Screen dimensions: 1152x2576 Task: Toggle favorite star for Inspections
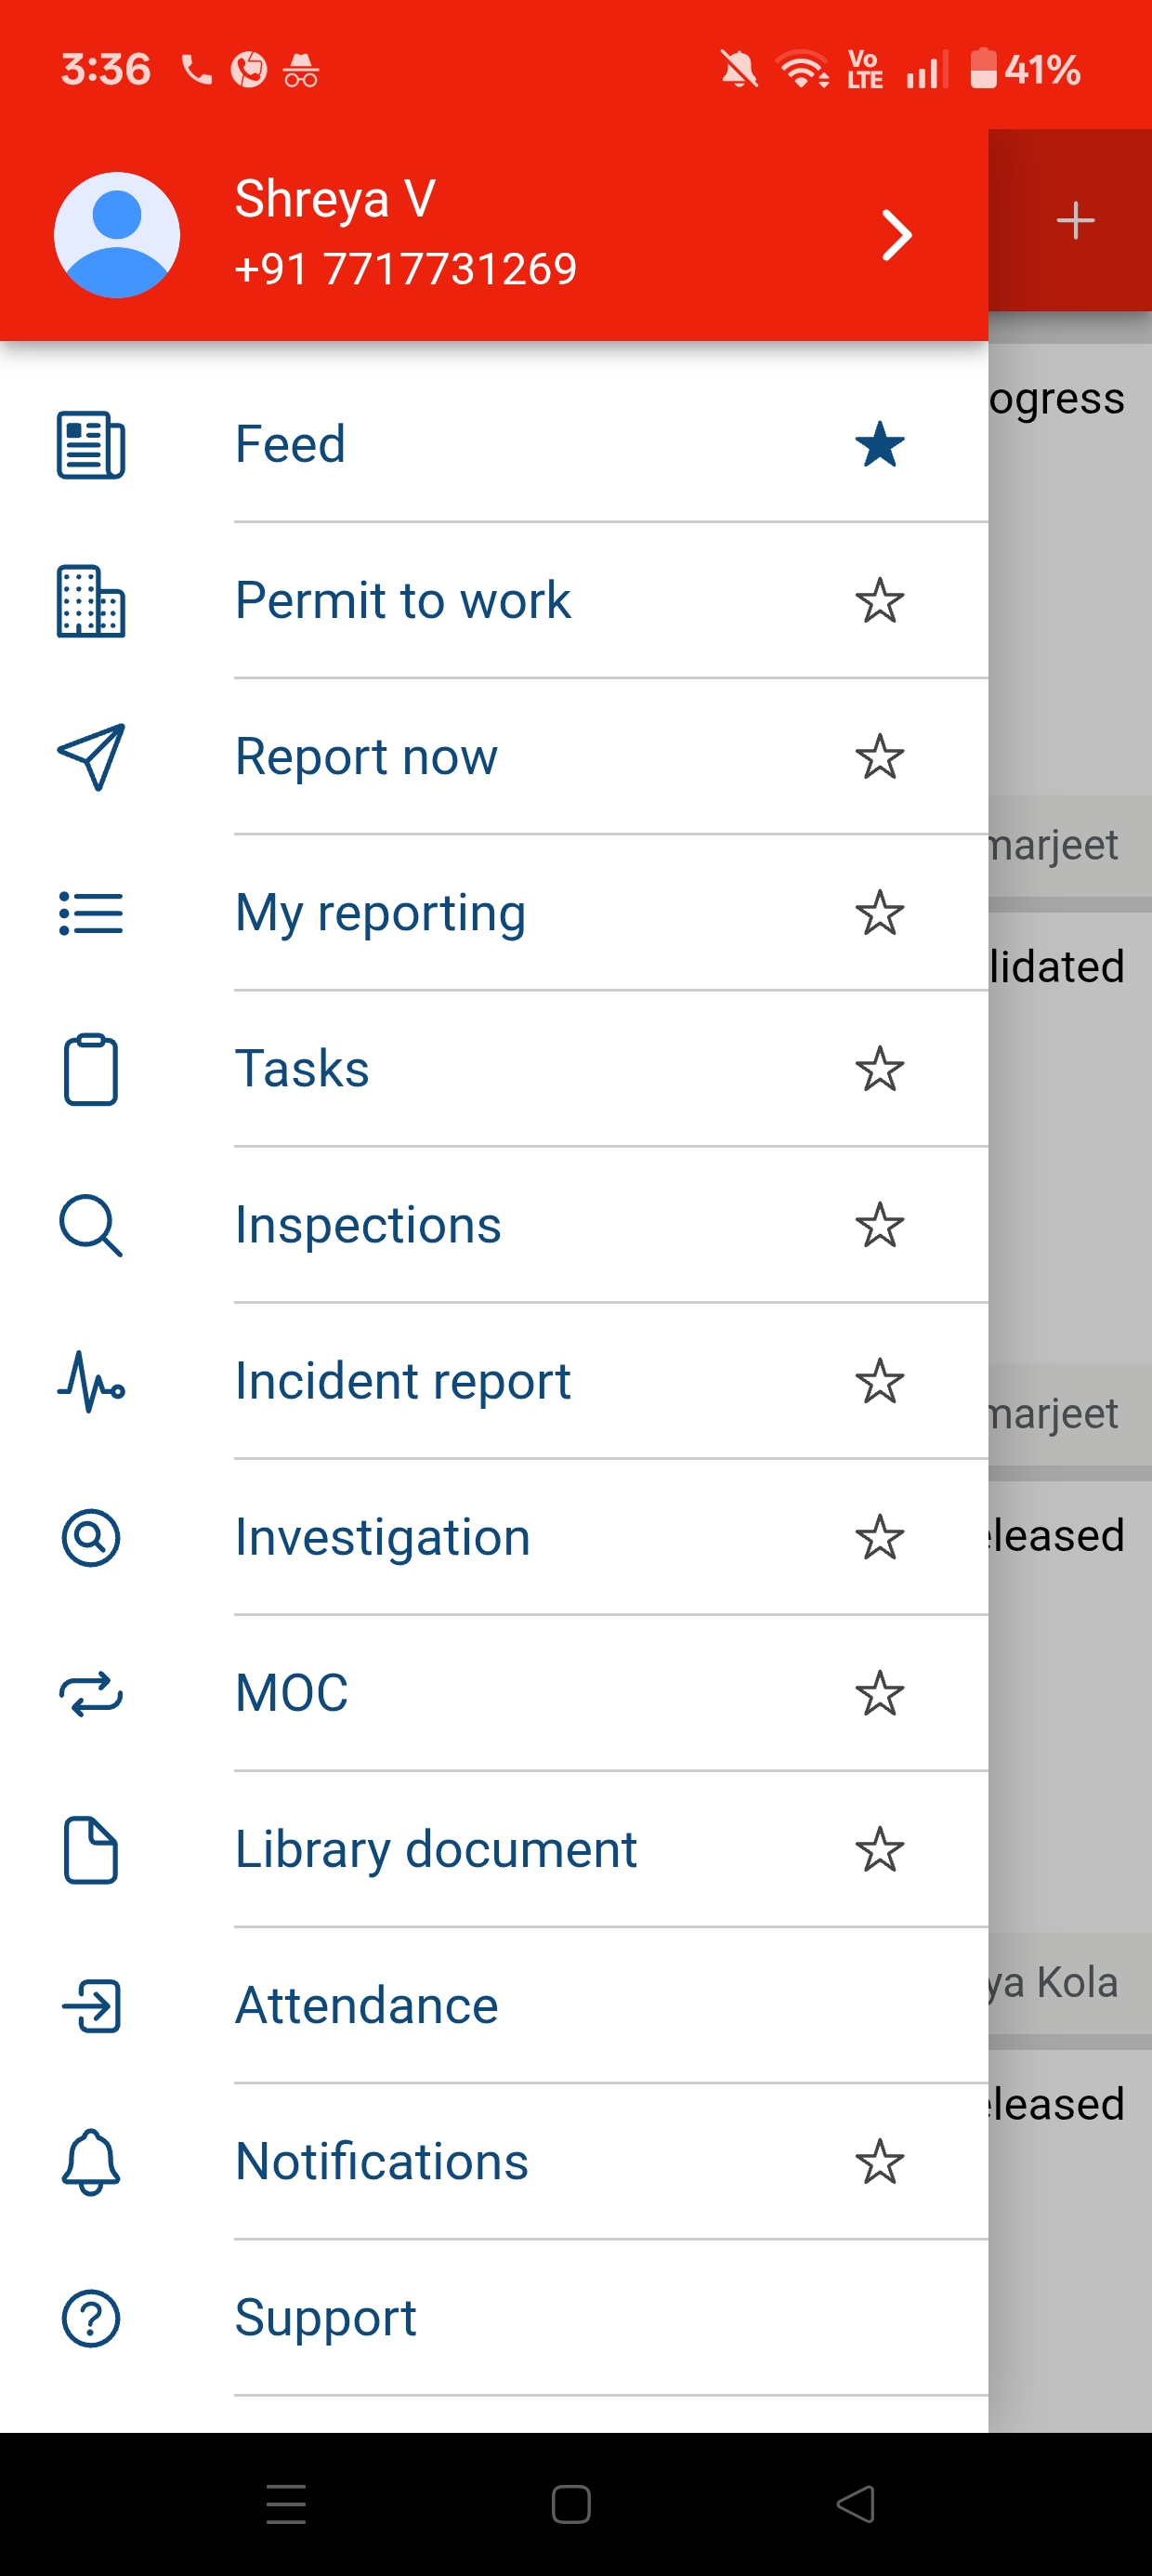click(879, 1225)
